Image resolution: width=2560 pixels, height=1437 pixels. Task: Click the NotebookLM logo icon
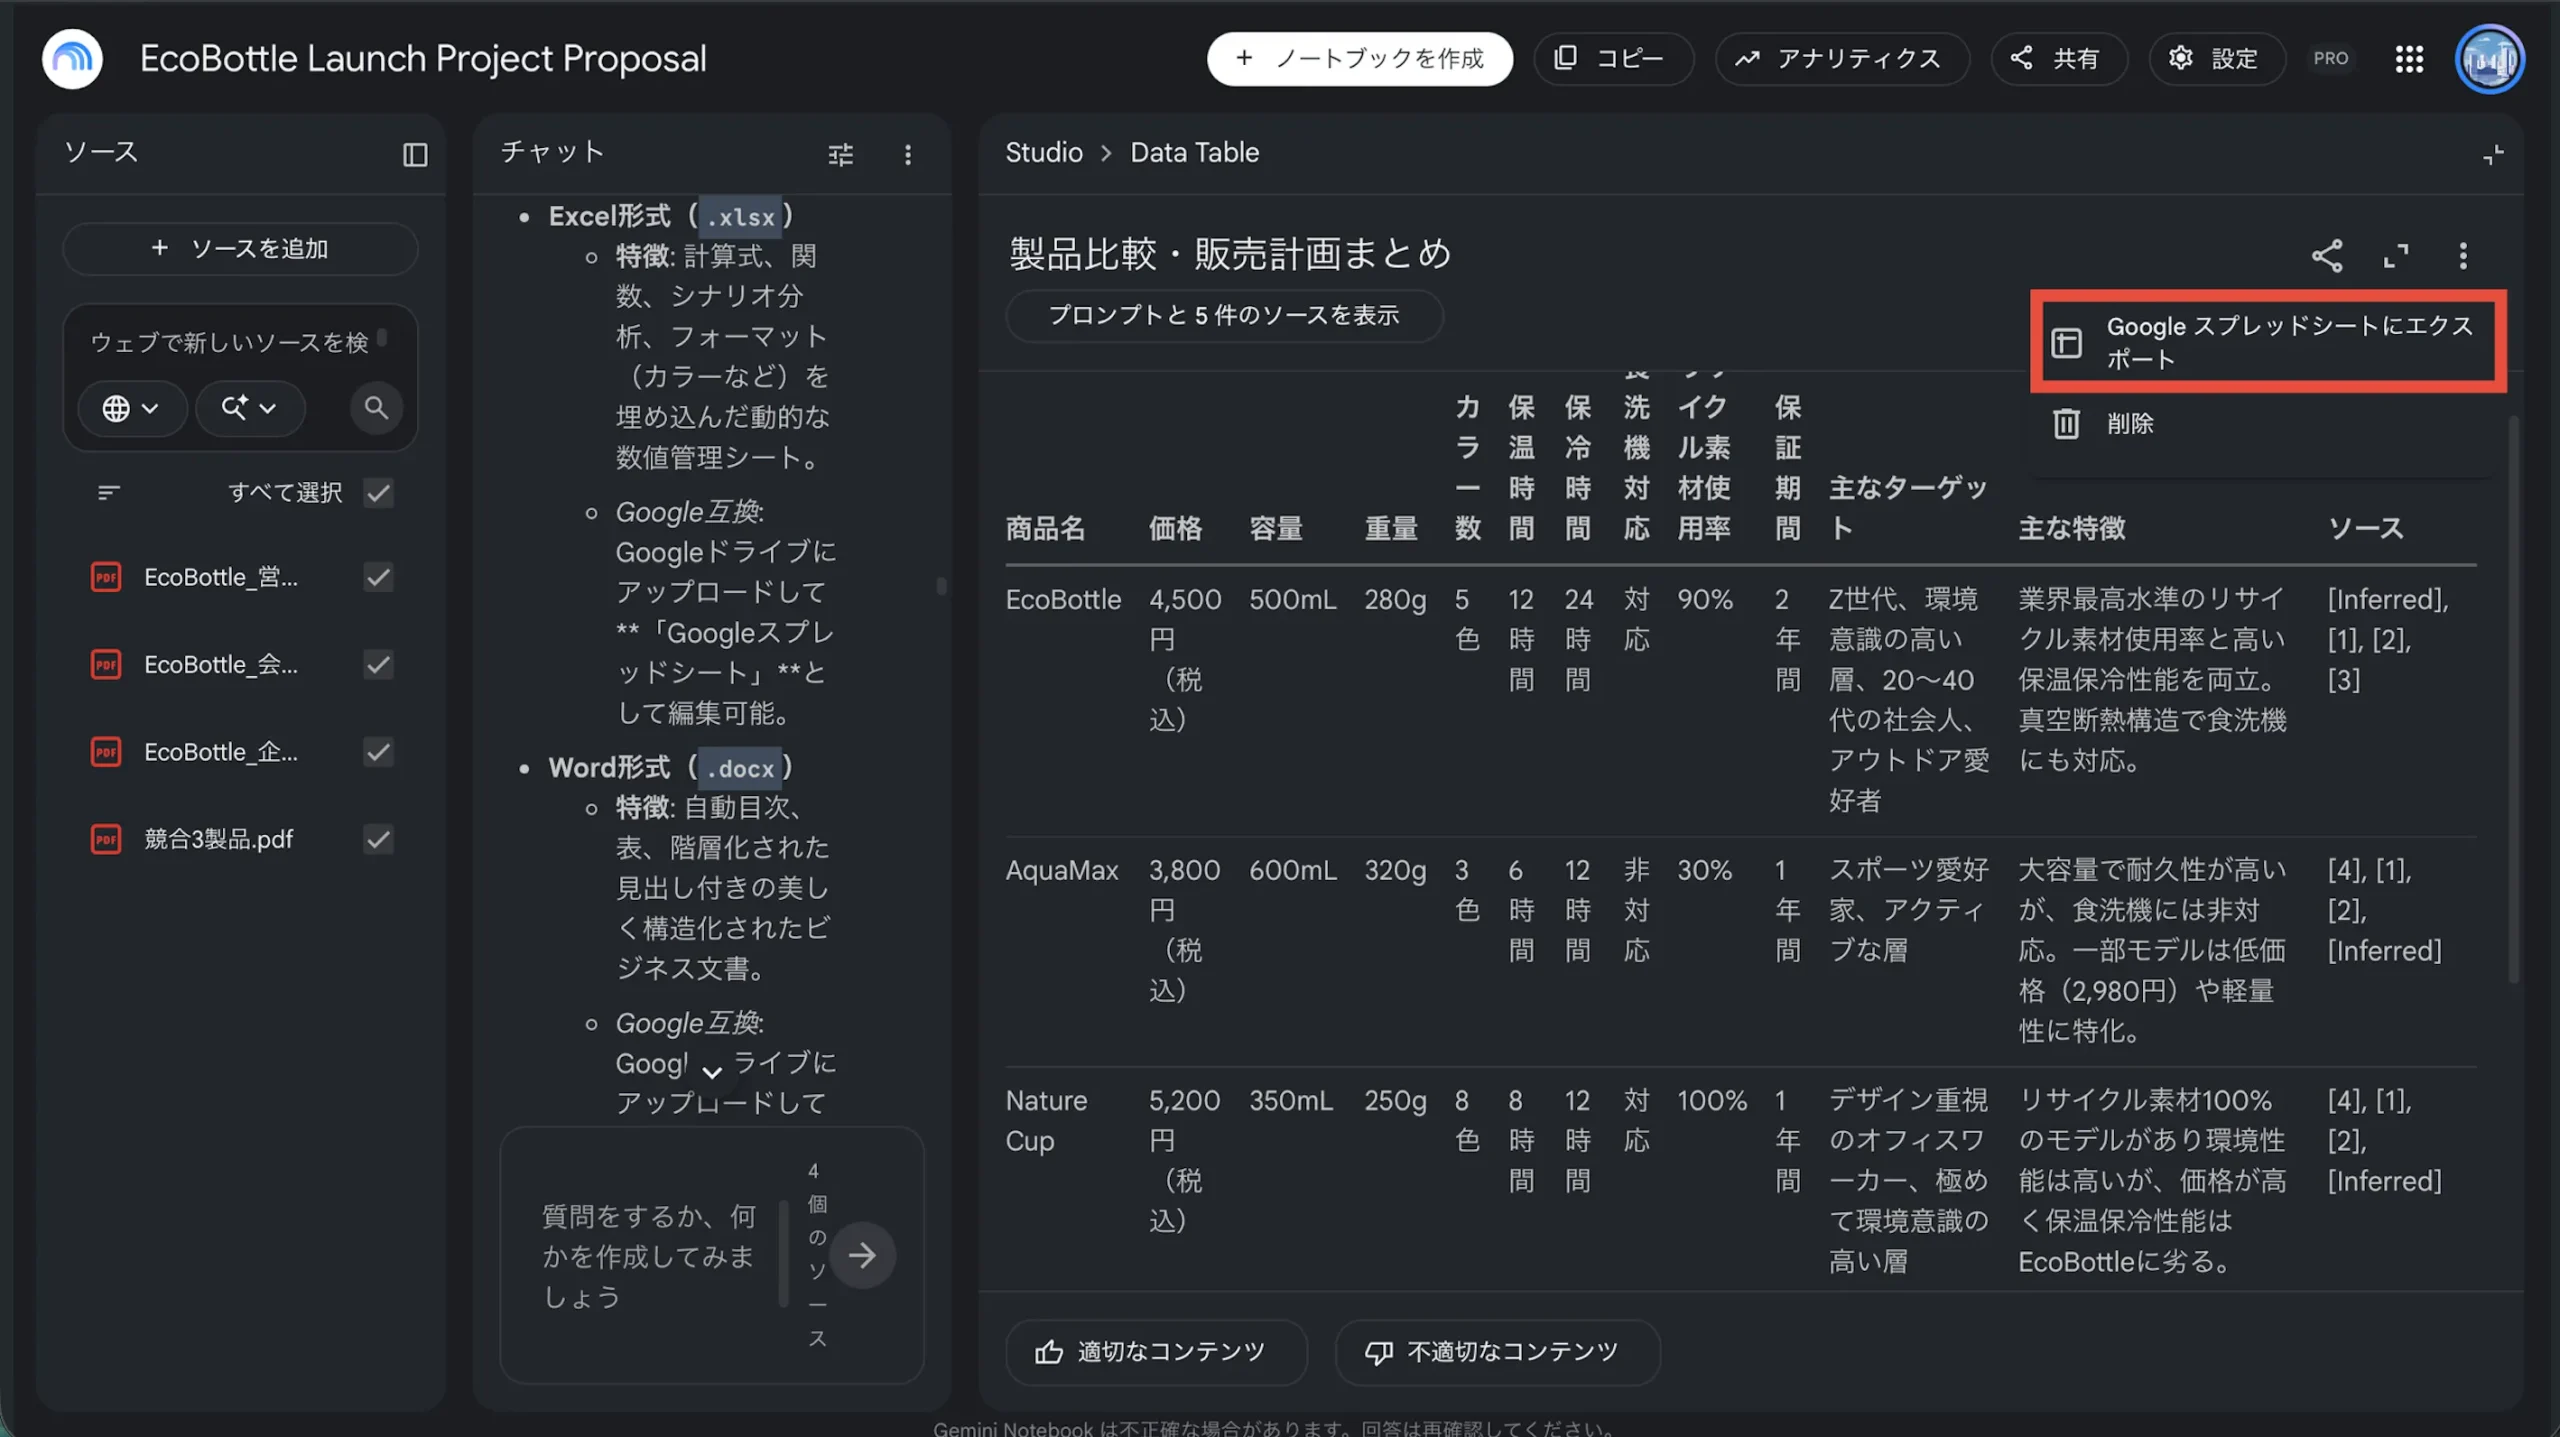[72, 59]
